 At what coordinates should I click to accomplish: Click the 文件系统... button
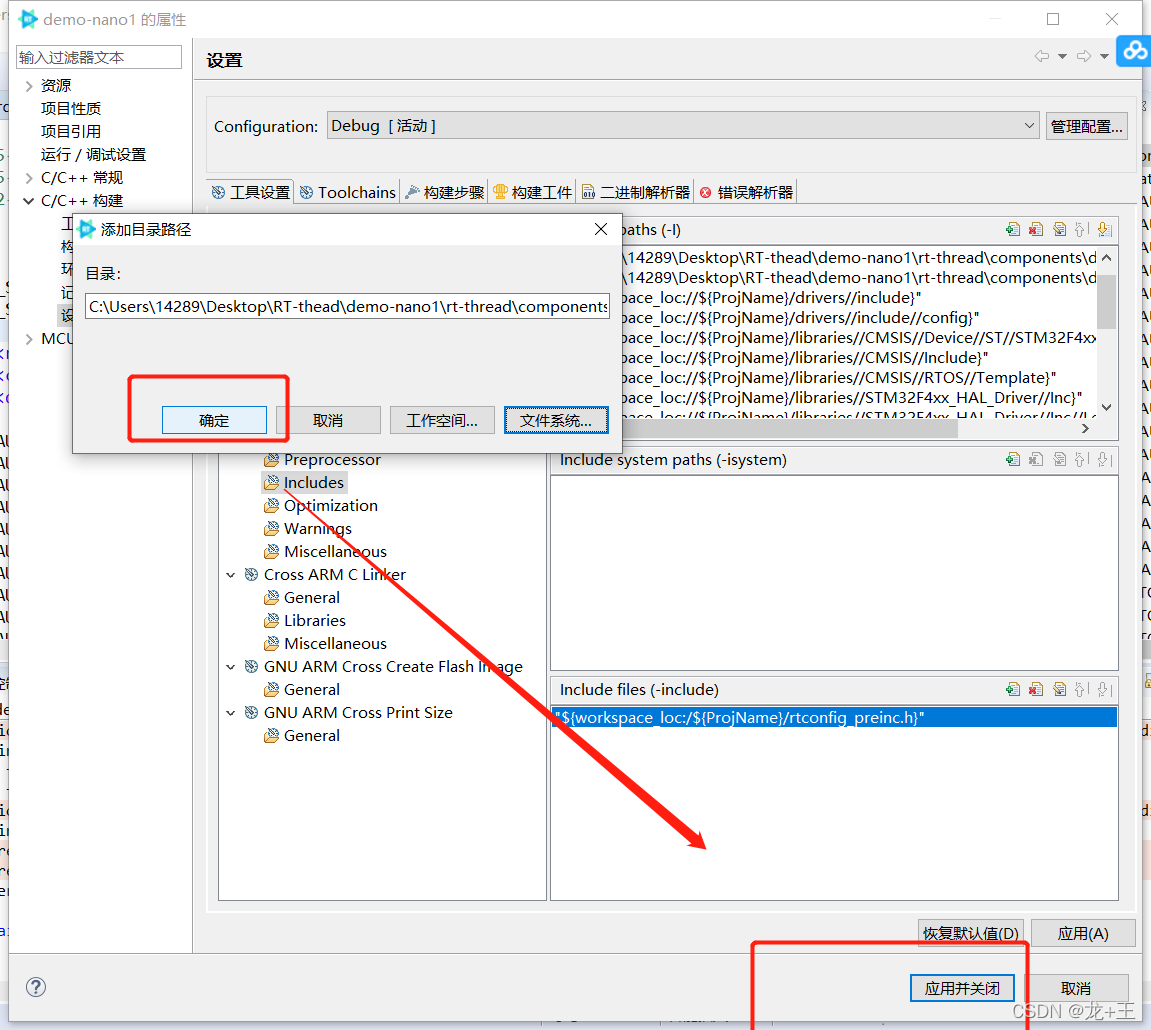click(x=556, y=420)
